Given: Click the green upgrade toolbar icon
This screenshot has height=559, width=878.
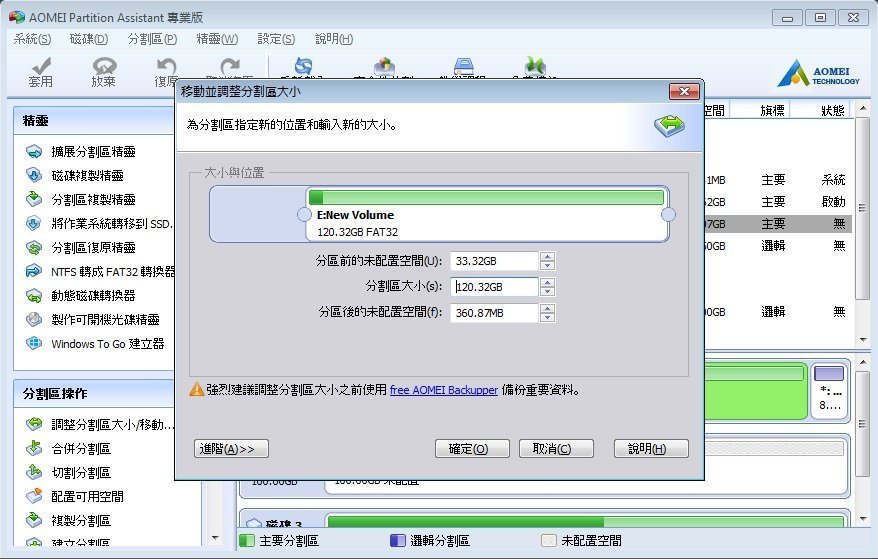Looking at the screenshot, I should click(535, 66).
